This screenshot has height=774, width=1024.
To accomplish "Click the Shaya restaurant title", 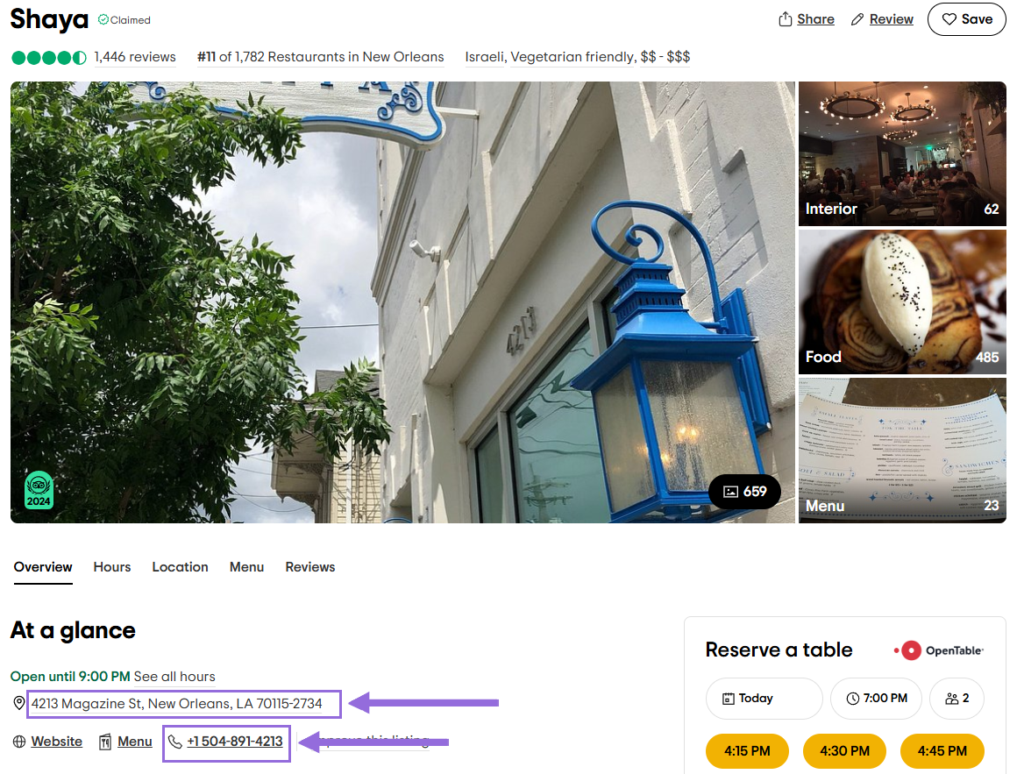I will [49, 20].
